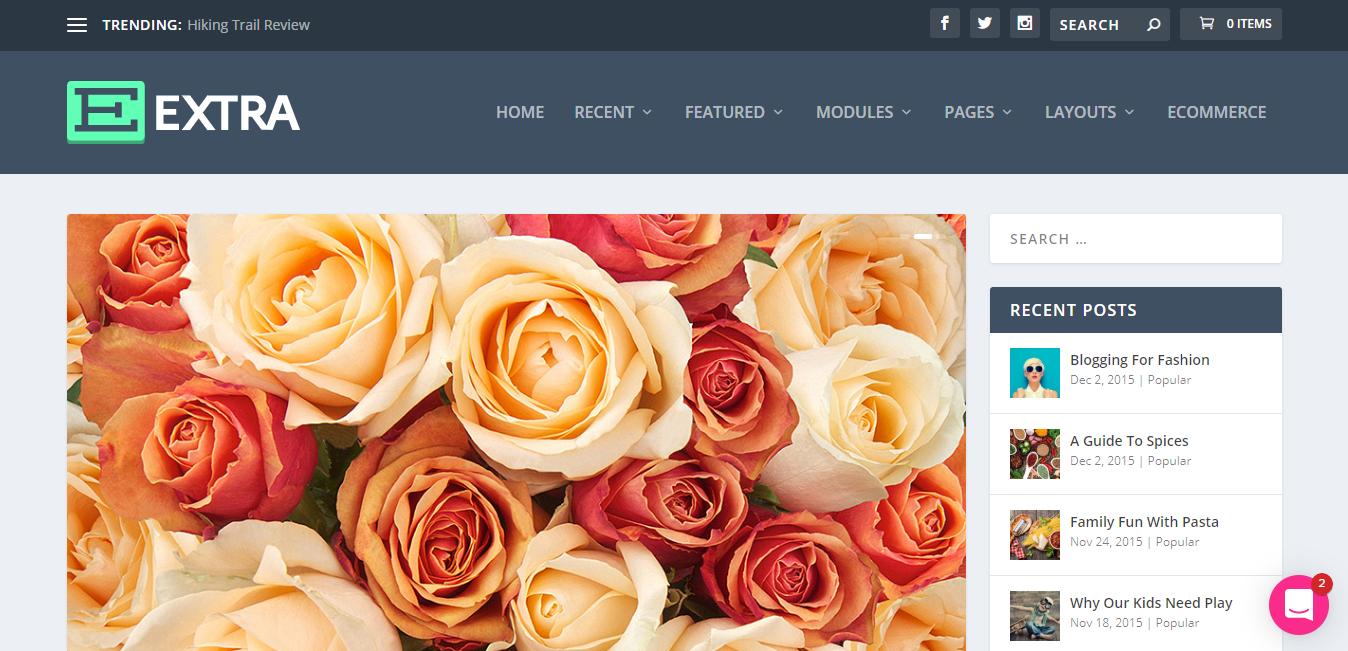
Task: Click the A Guide To Spices thumbnail
Action: tap(1035, 454)
